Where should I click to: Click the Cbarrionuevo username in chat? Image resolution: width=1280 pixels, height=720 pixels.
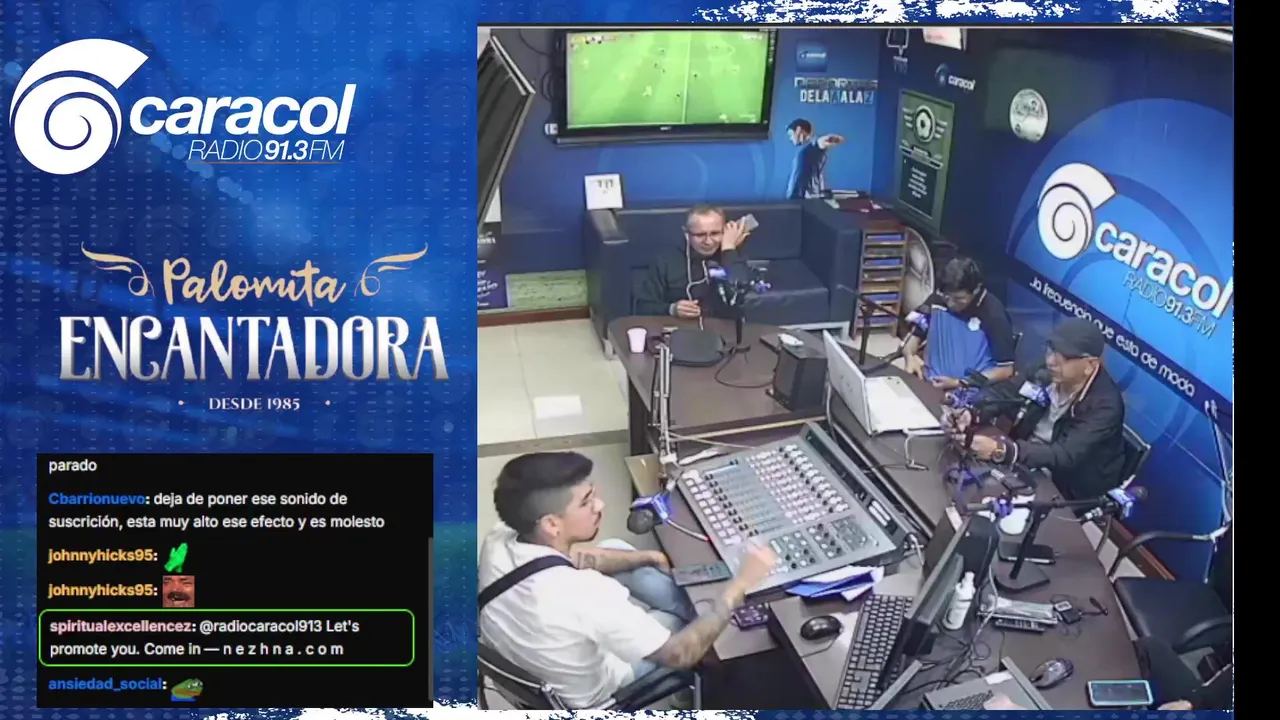point(98,498)
